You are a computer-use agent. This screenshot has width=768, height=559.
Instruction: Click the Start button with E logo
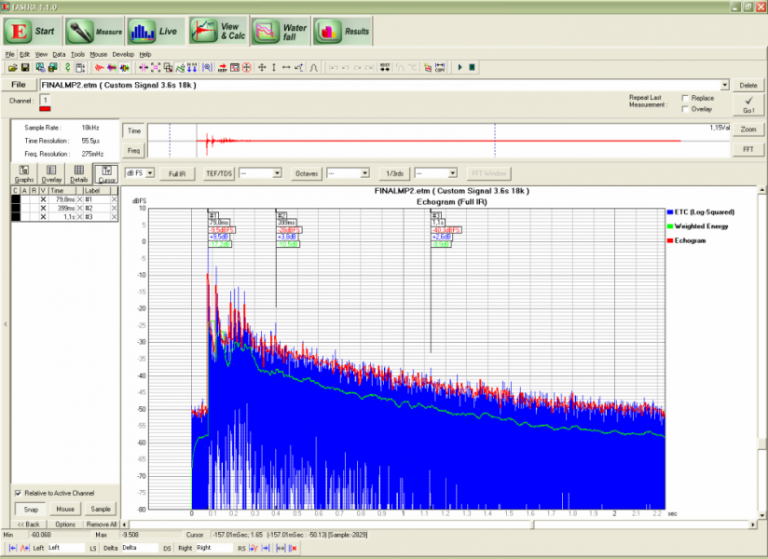tap(32, 31)
